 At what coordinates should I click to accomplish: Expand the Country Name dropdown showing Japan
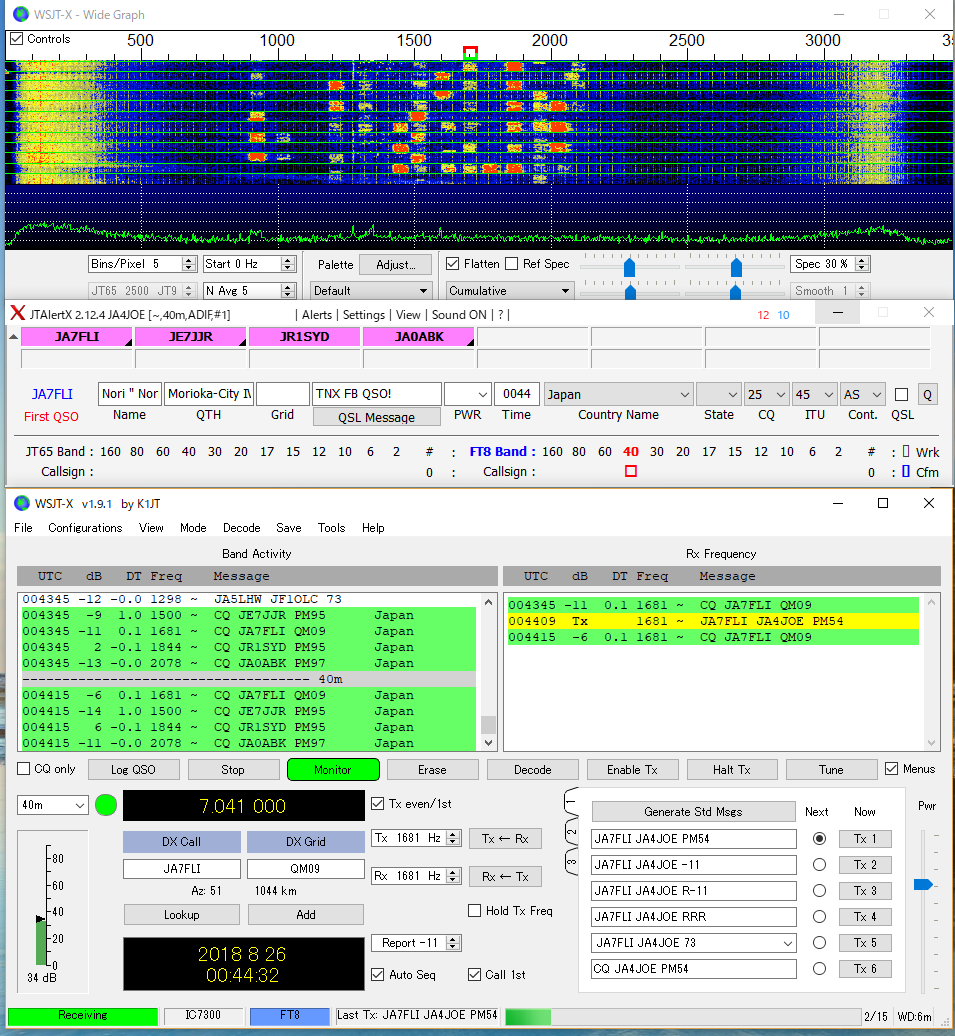click(x=618, y=394)
